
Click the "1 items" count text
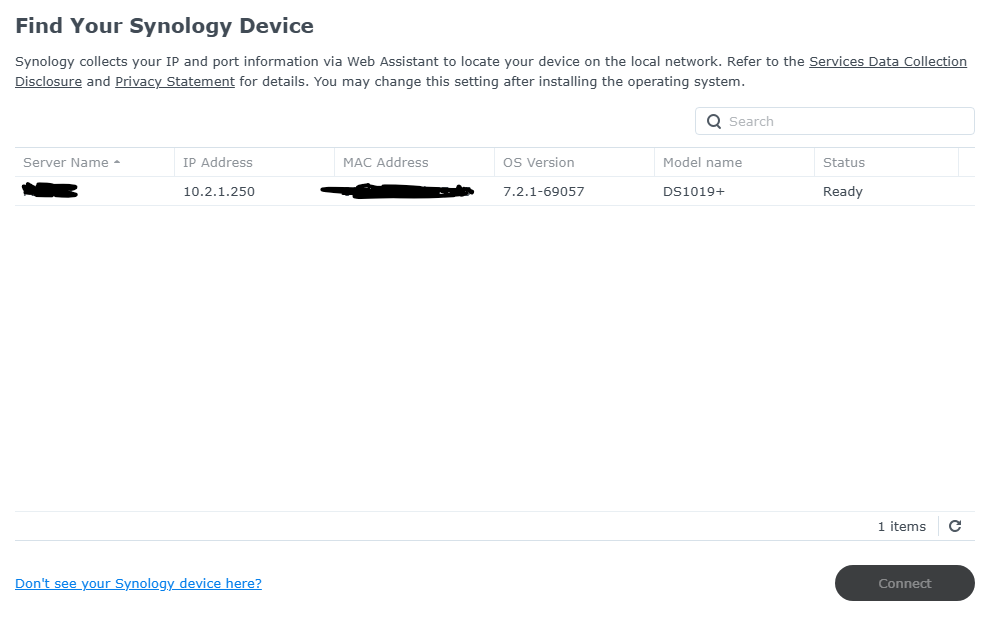tap(901, 527)
